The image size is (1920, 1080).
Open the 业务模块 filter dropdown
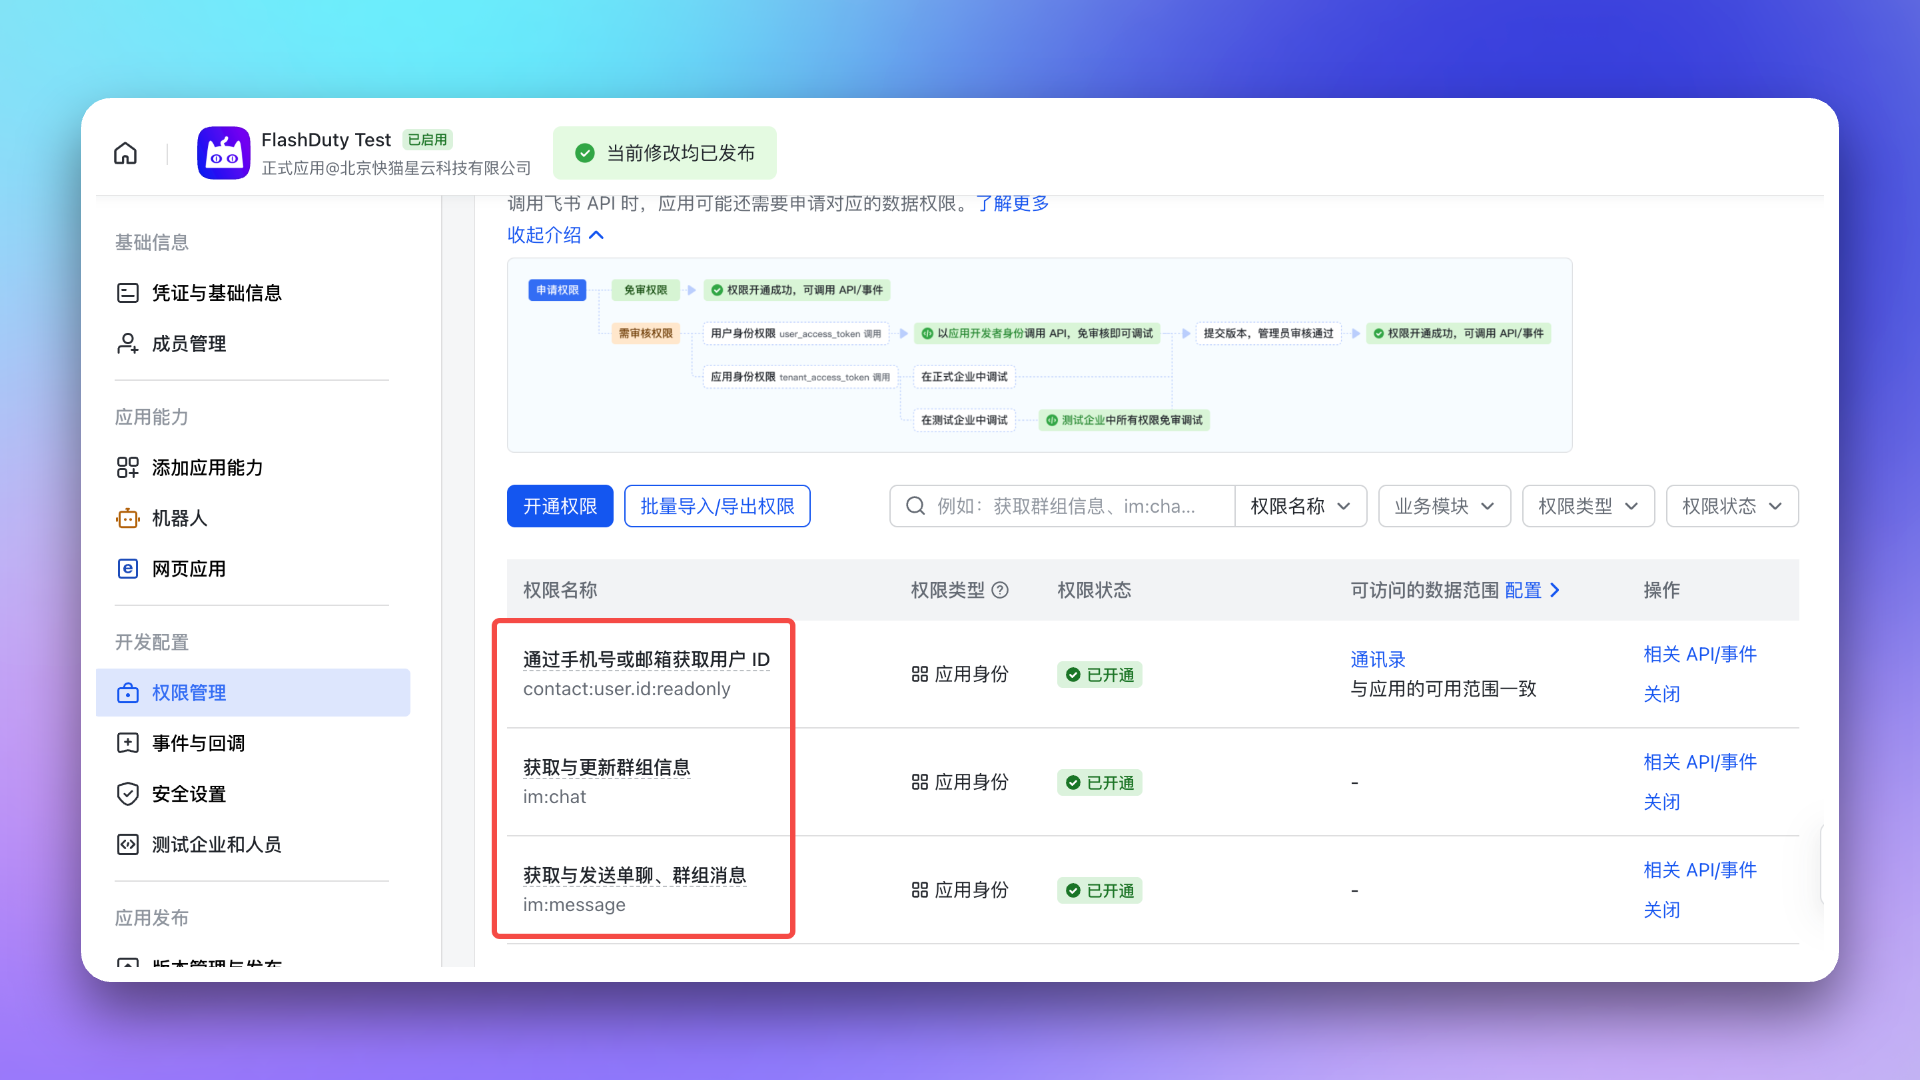pyautogui.click(x=1444, y=506)
